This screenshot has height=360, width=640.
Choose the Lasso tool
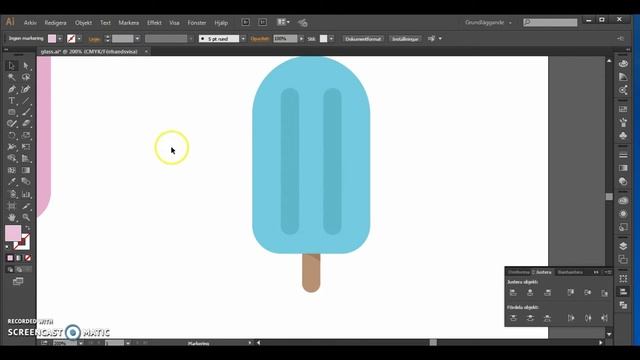point(26,78)
